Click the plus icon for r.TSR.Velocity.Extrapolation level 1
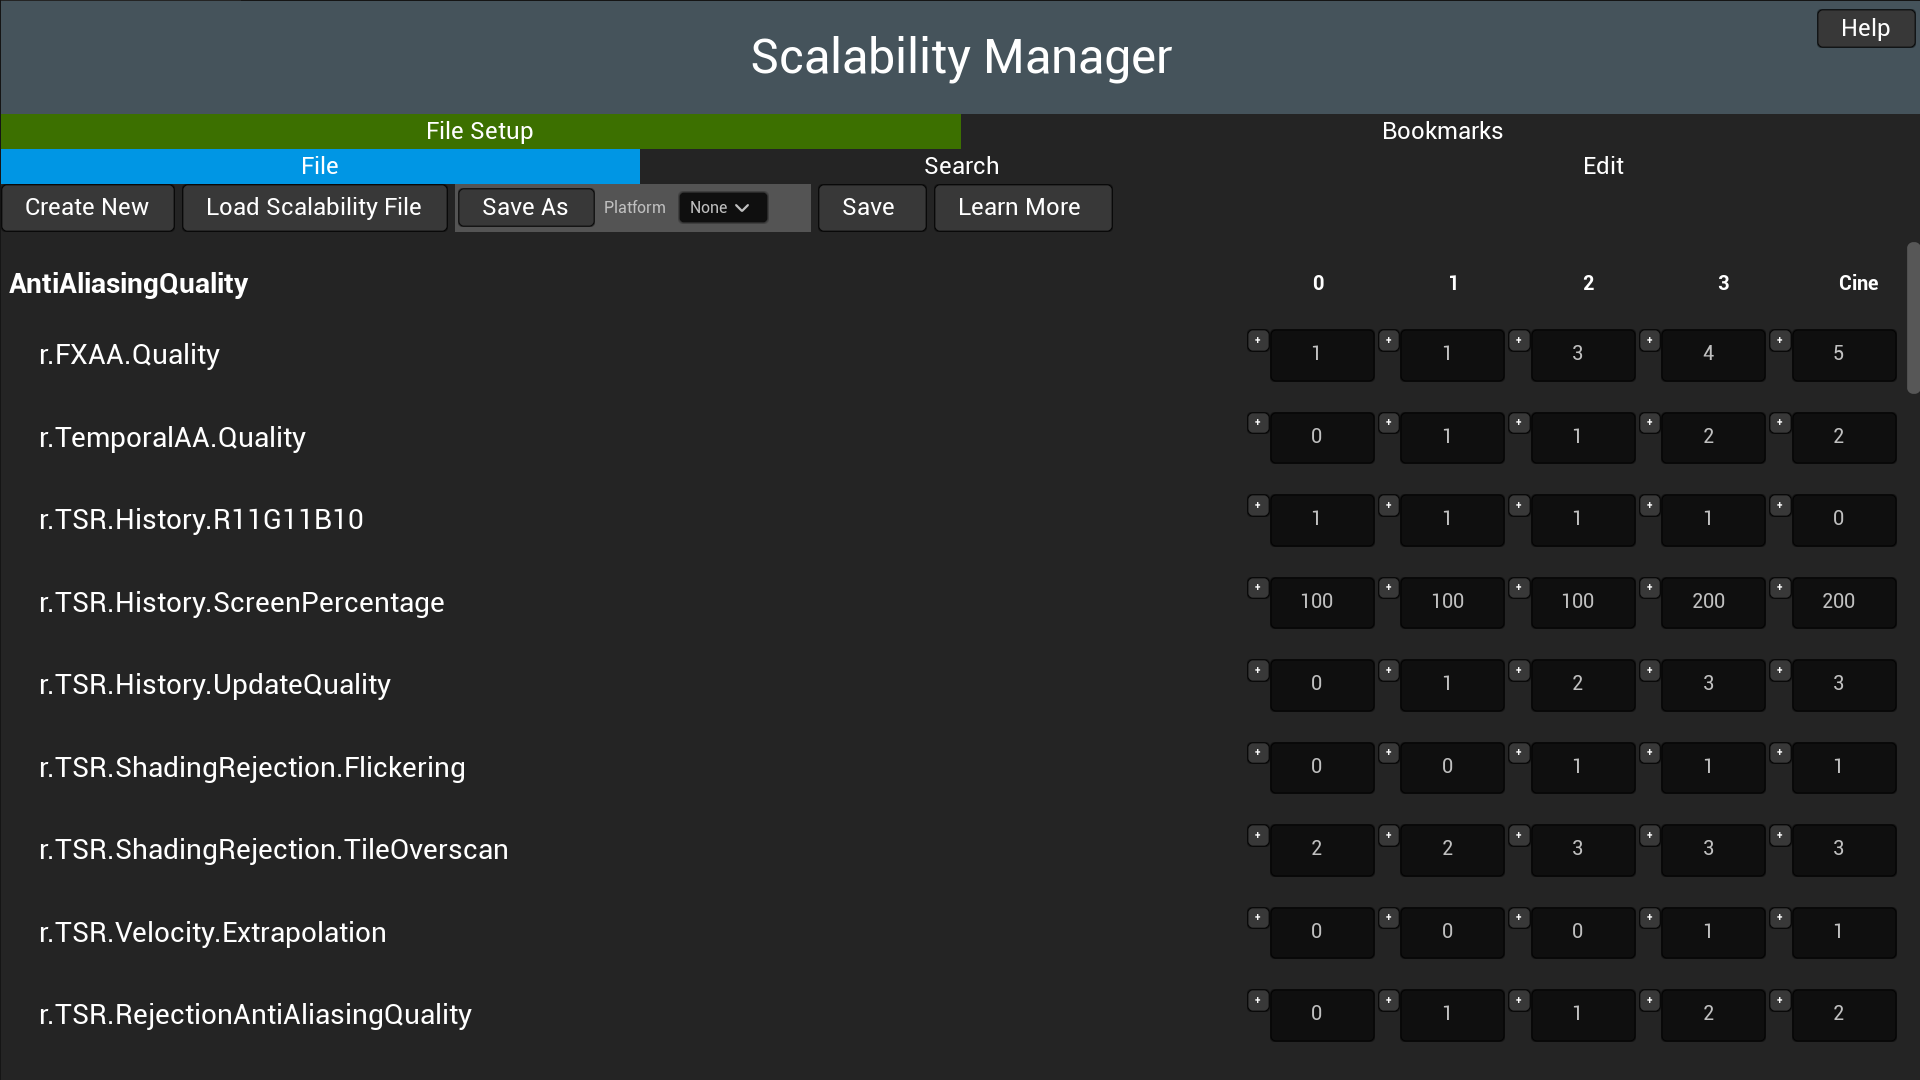The width and height of the screenshot is (1920, 1080). click(x=1389, y=918)
